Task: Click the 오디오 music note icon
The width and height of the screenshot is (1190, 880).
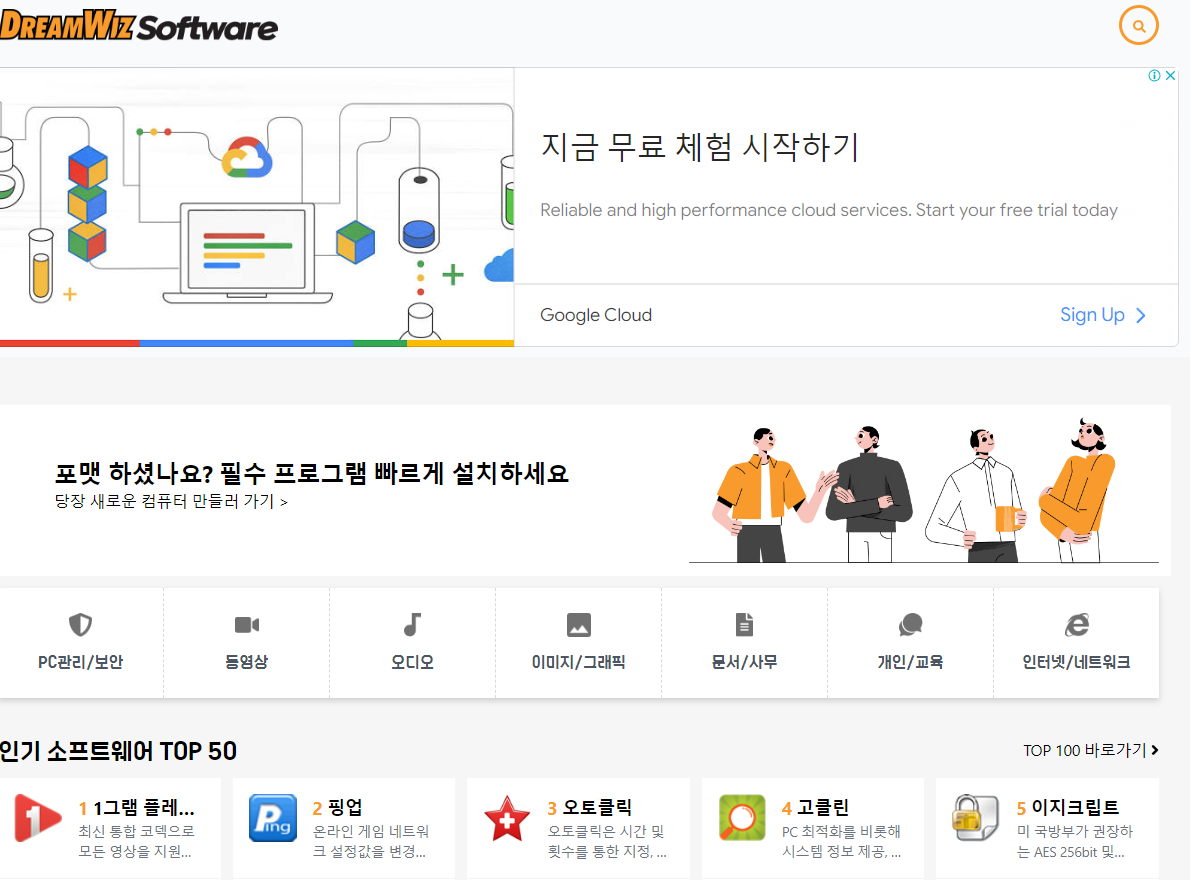Action: pos(412,624)
